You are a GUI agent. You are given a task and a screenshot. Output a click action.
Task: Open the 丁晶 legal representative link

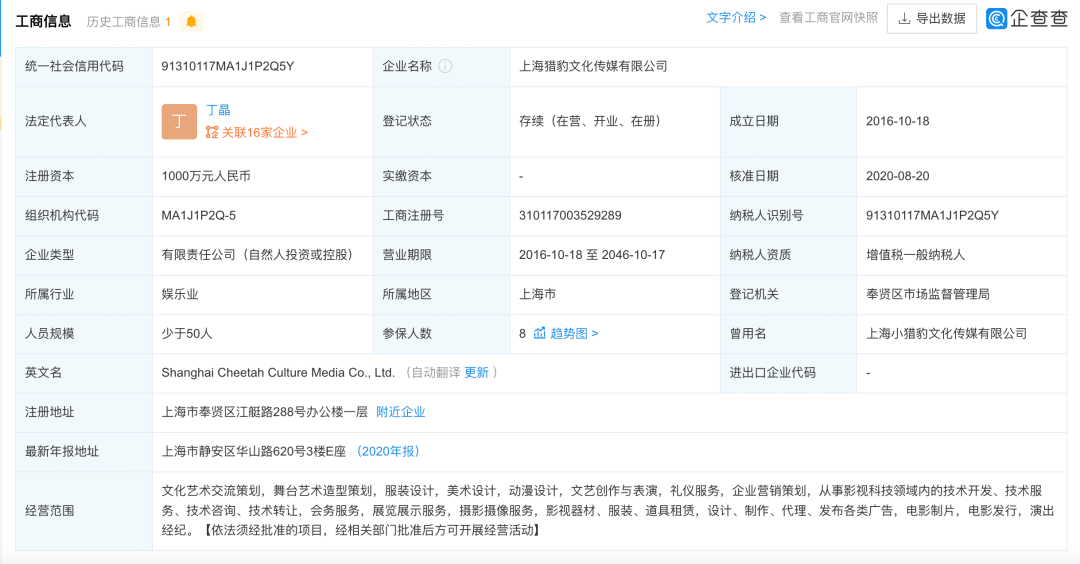pyautogui.click(x=218, y=110)
